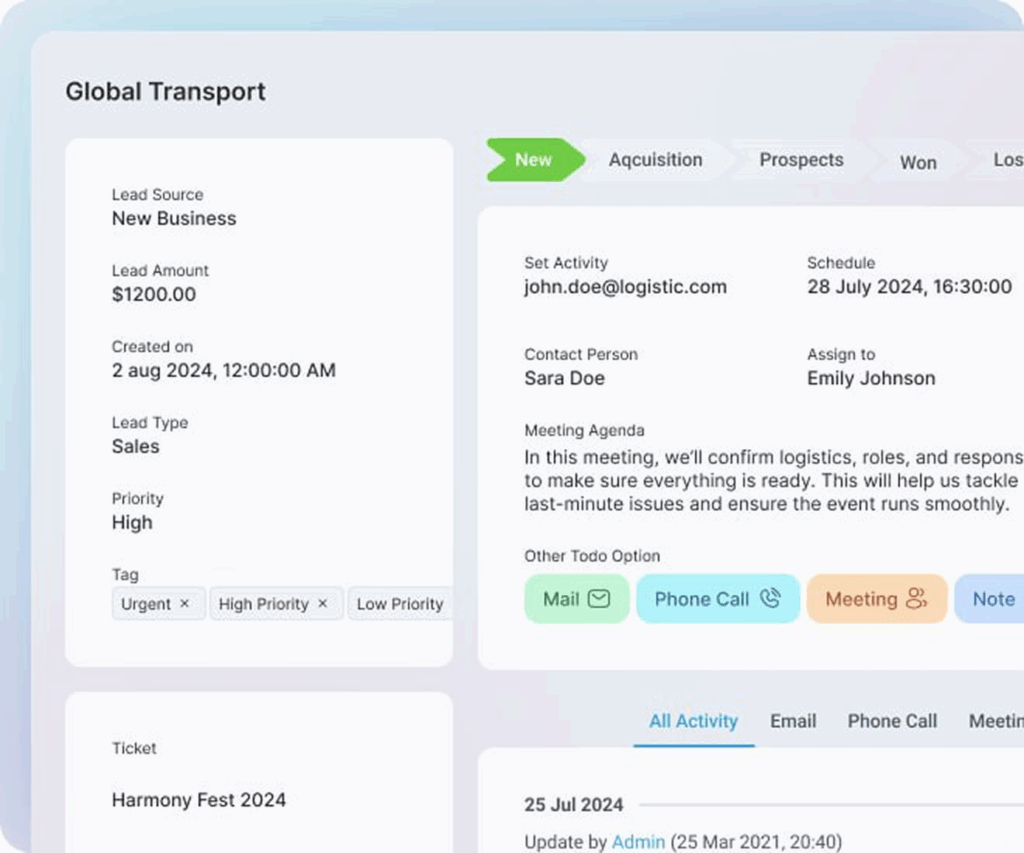Open the Email activity tab
This screenshot has height=853, width=1024.
(x=793, y=721)
